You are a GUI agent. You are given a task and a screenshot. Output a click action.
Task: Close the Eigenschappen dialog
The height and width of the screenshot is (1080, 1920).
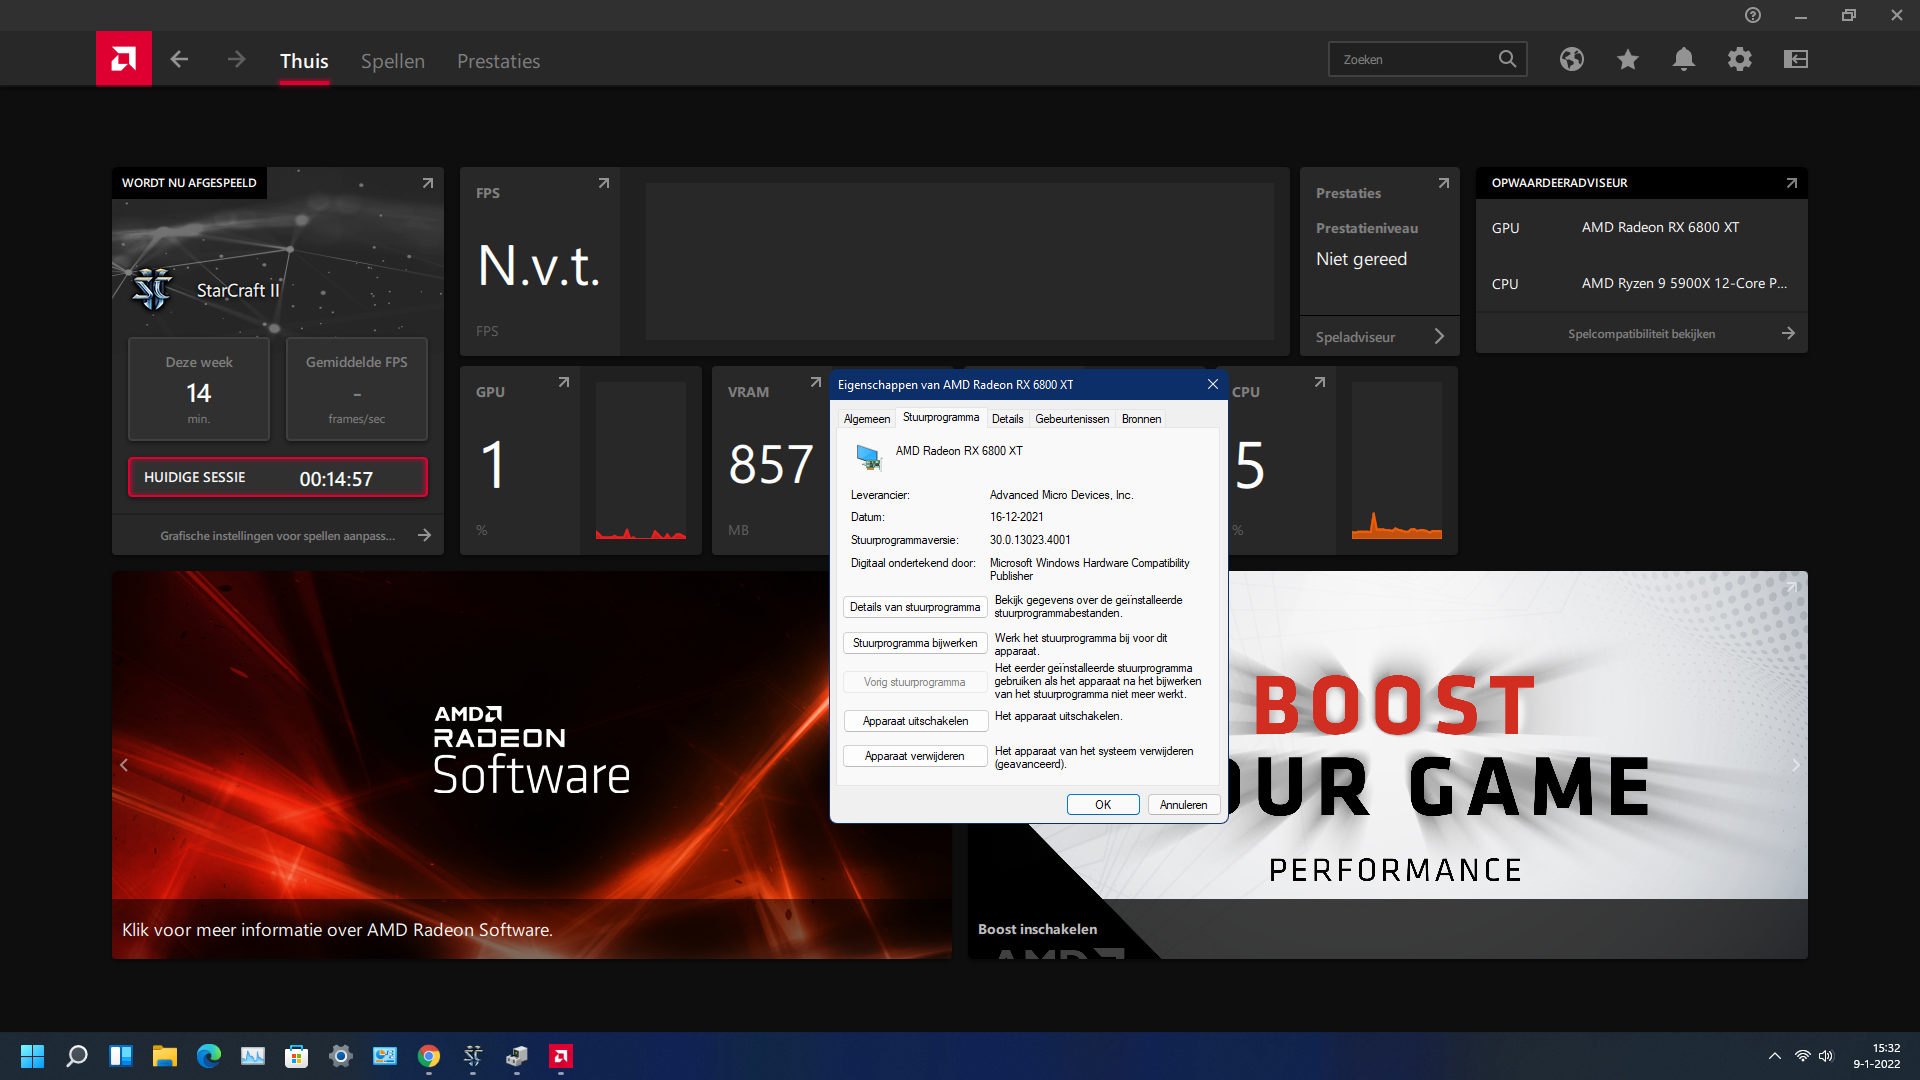1213,384
